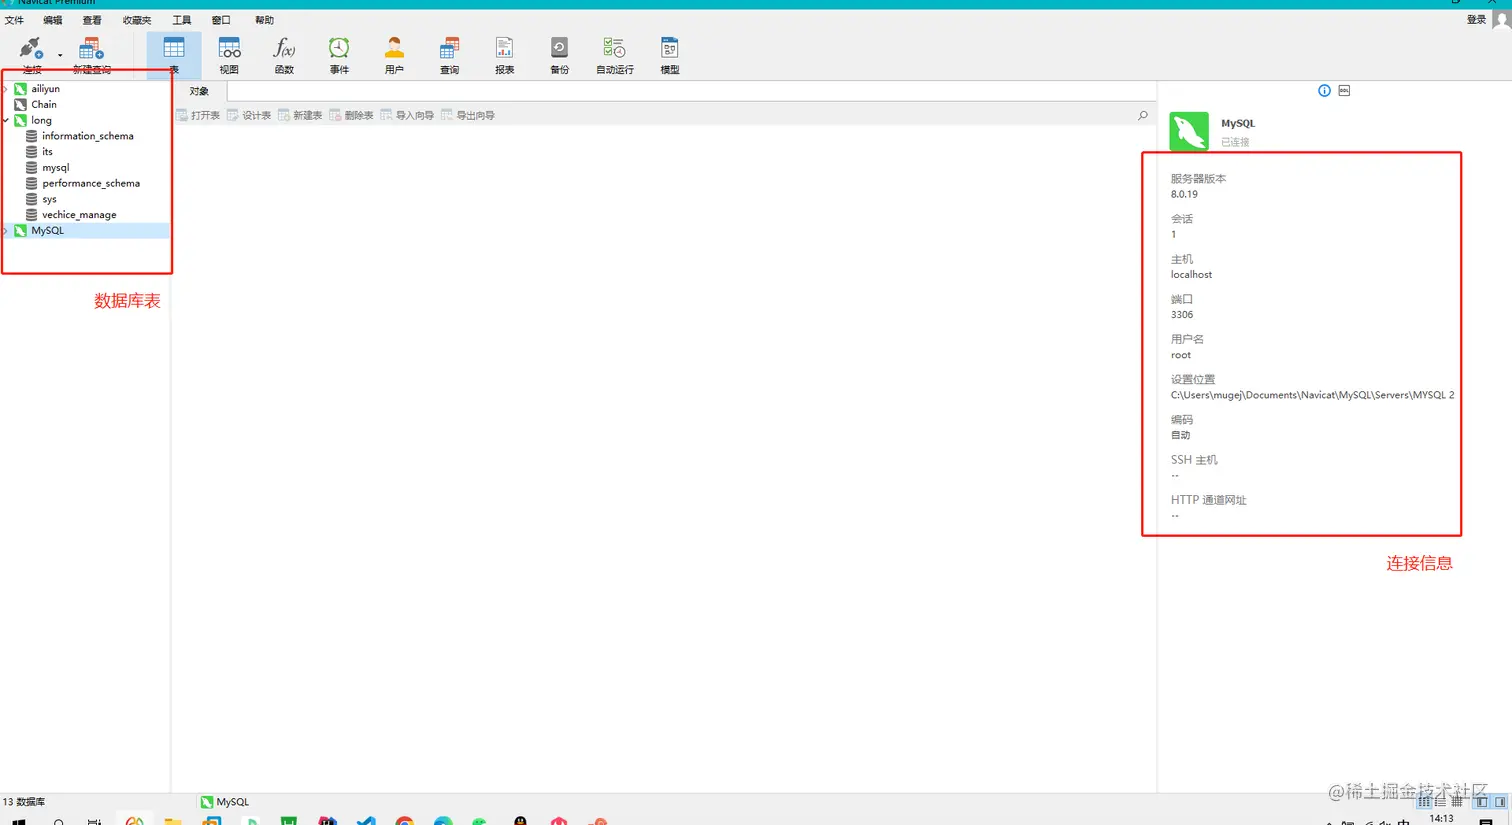Open the 文件 menu
Image resolution: width=1512 pixels, height=825 pixels.
[x=14, y=20]
